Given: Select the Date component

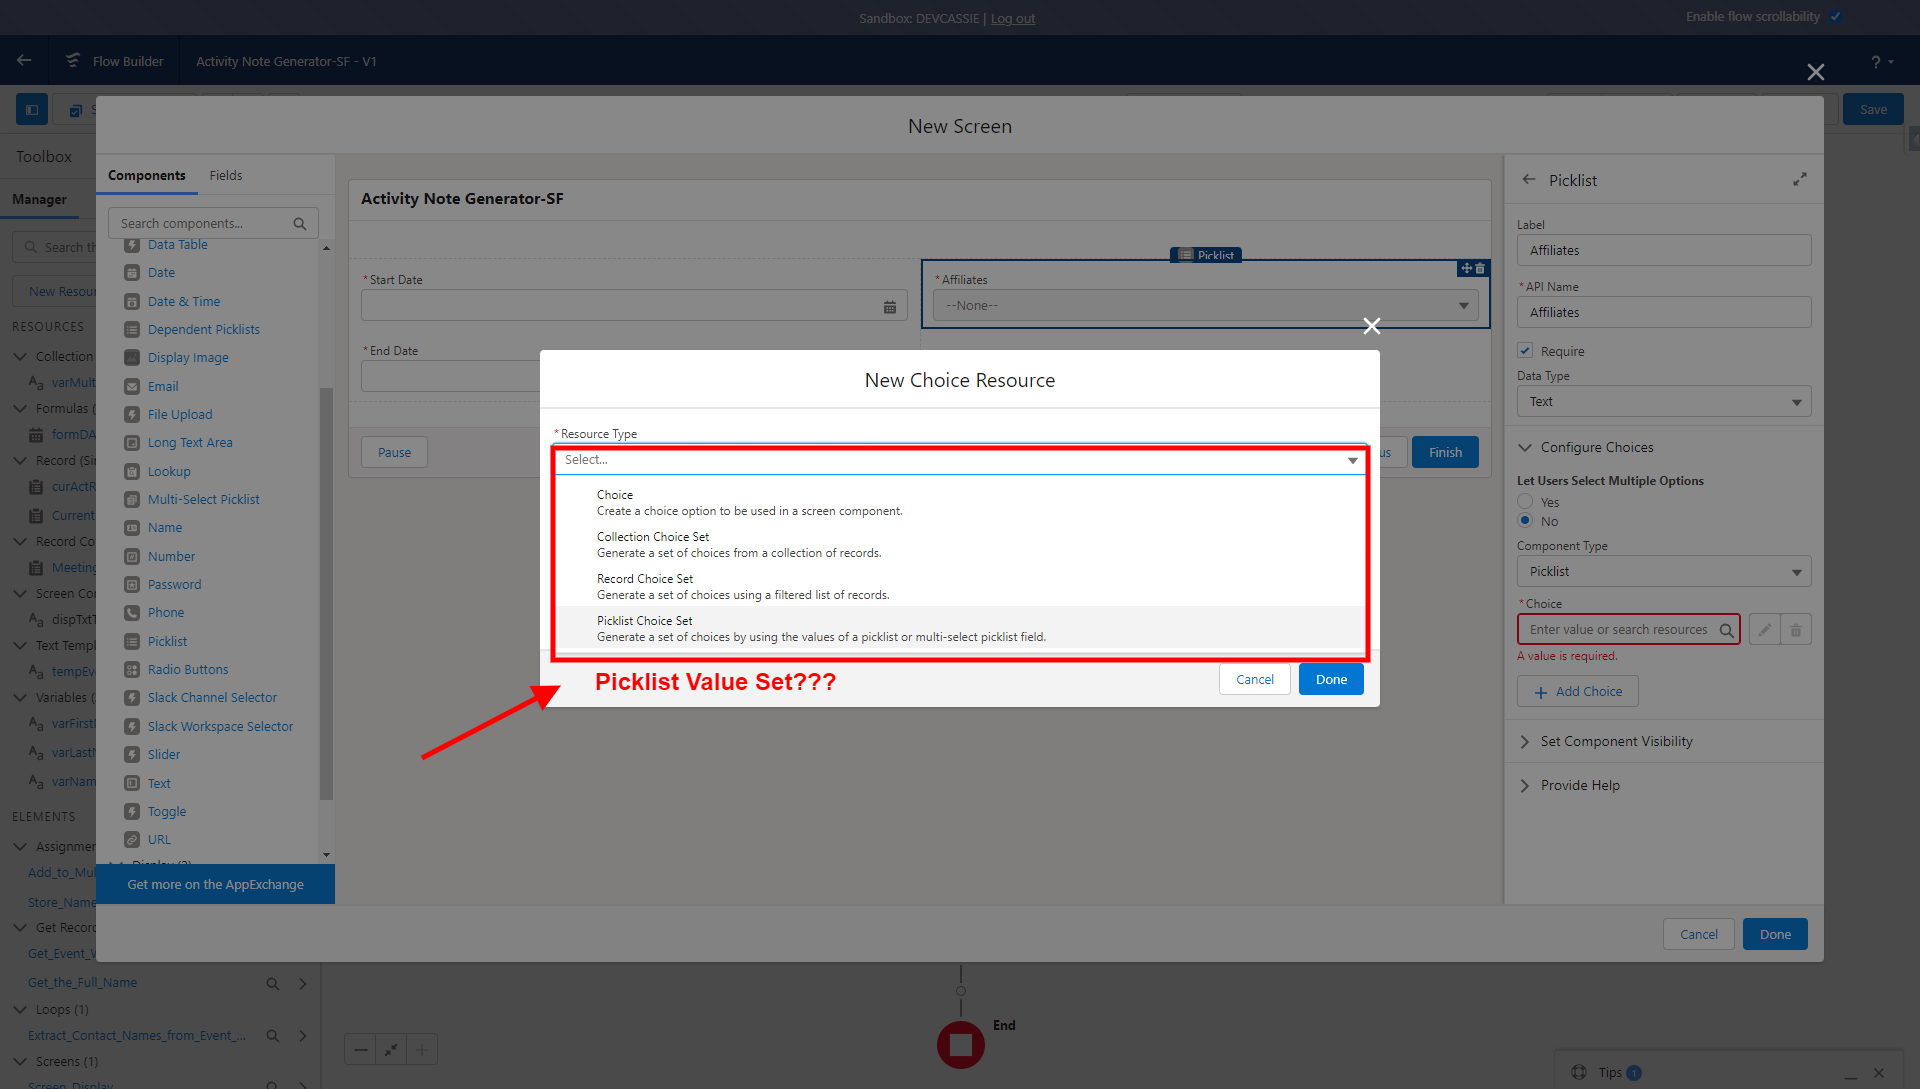Looking at the screenshot, I should (160, 272).
